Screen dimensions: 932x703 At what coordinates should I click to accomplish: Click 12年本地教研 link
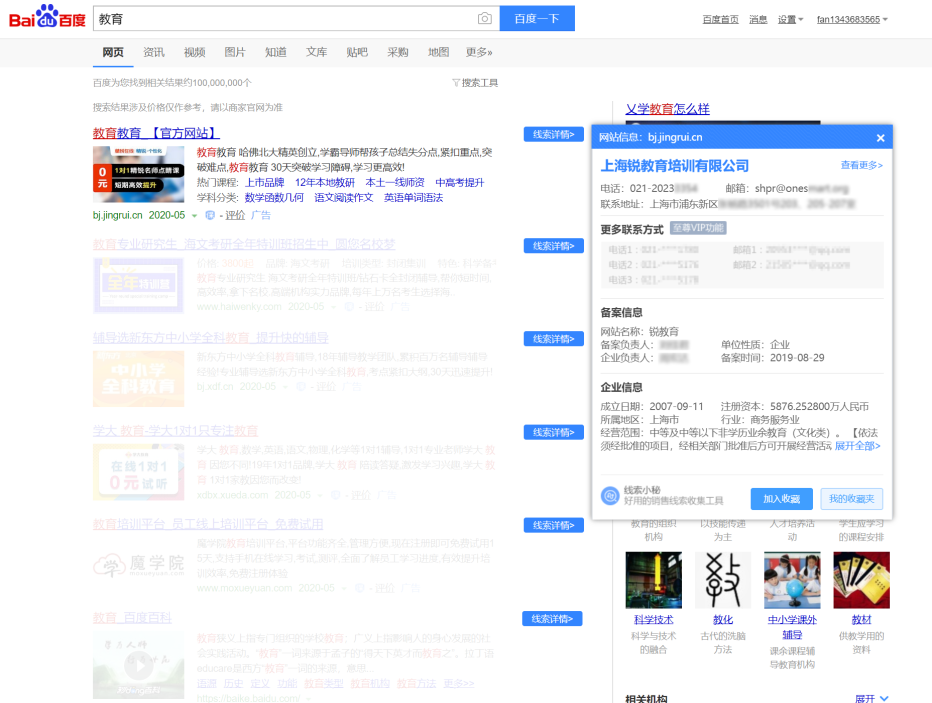[325, 182]
